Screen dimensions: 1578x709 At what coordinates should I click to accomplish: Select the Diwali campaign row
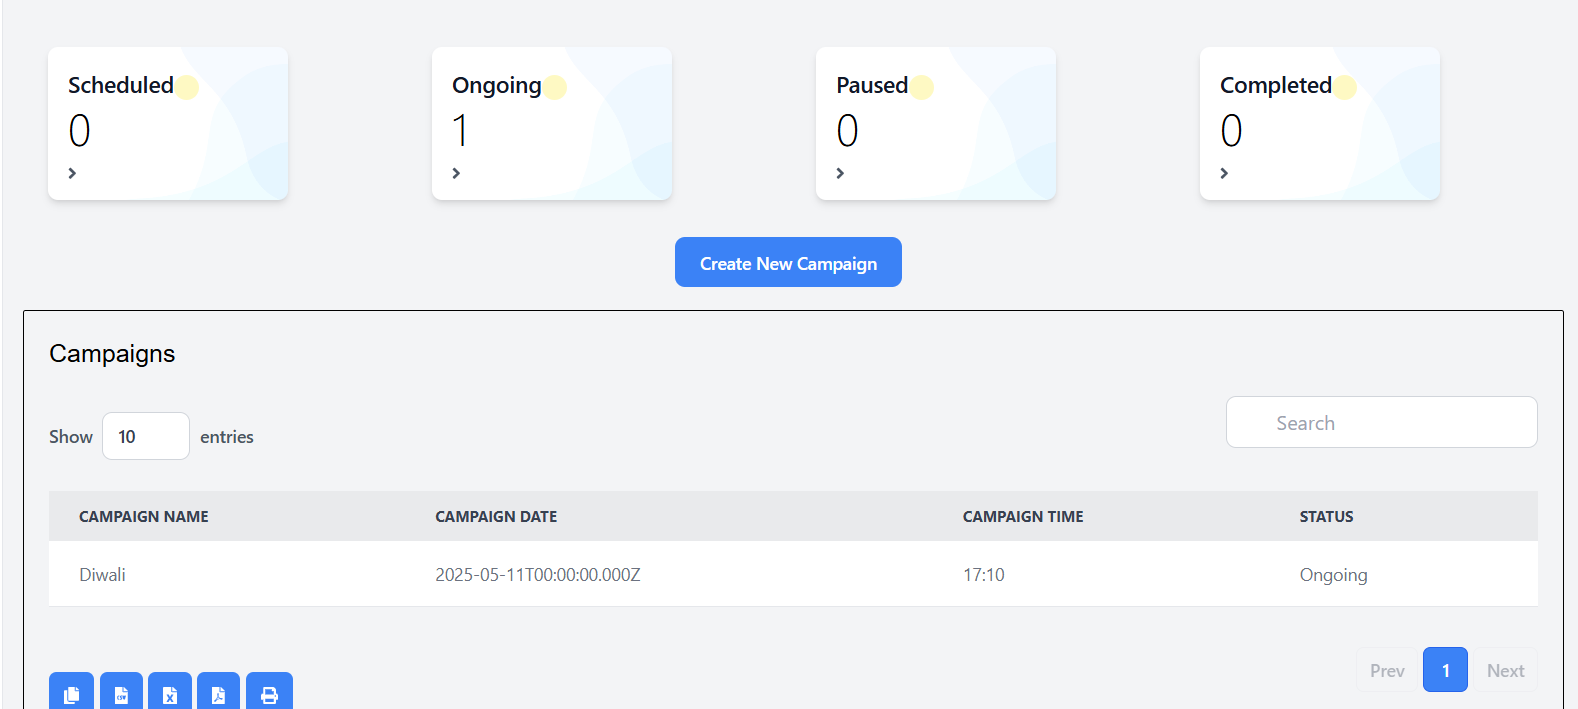(x=793, y=574)
